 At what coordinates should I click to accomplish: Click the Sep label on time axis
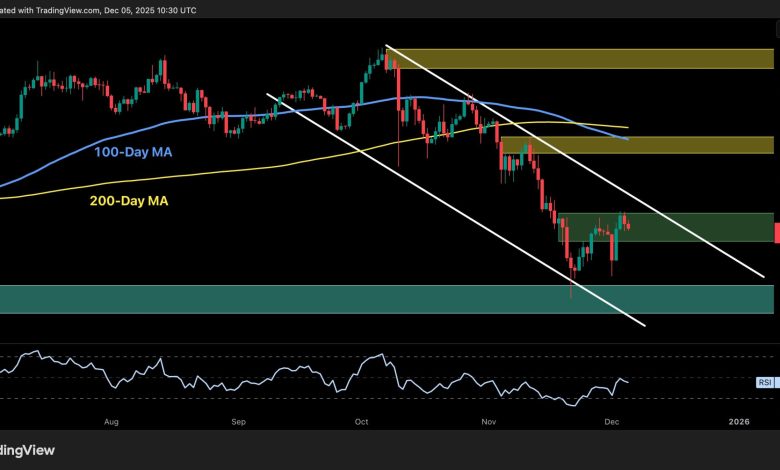coord(238,423)
